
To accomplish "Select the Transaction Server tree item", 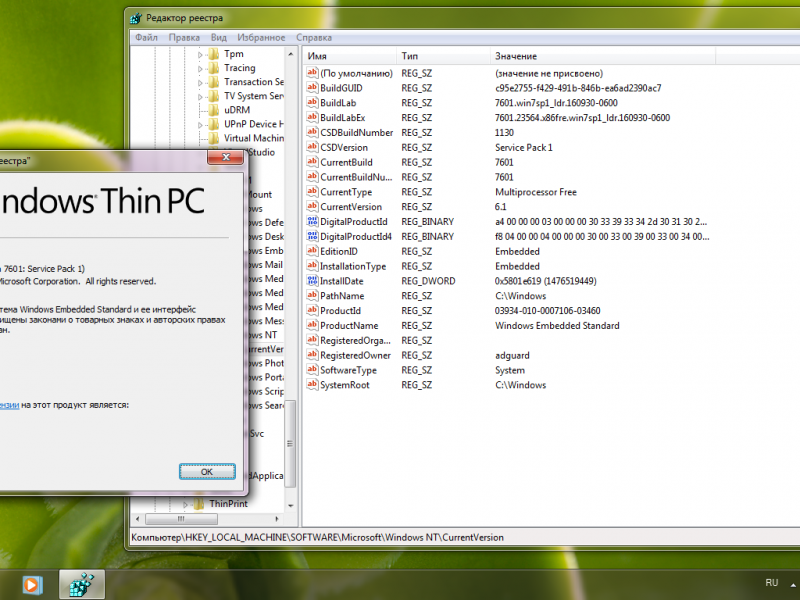I will [x=254, y=82].
